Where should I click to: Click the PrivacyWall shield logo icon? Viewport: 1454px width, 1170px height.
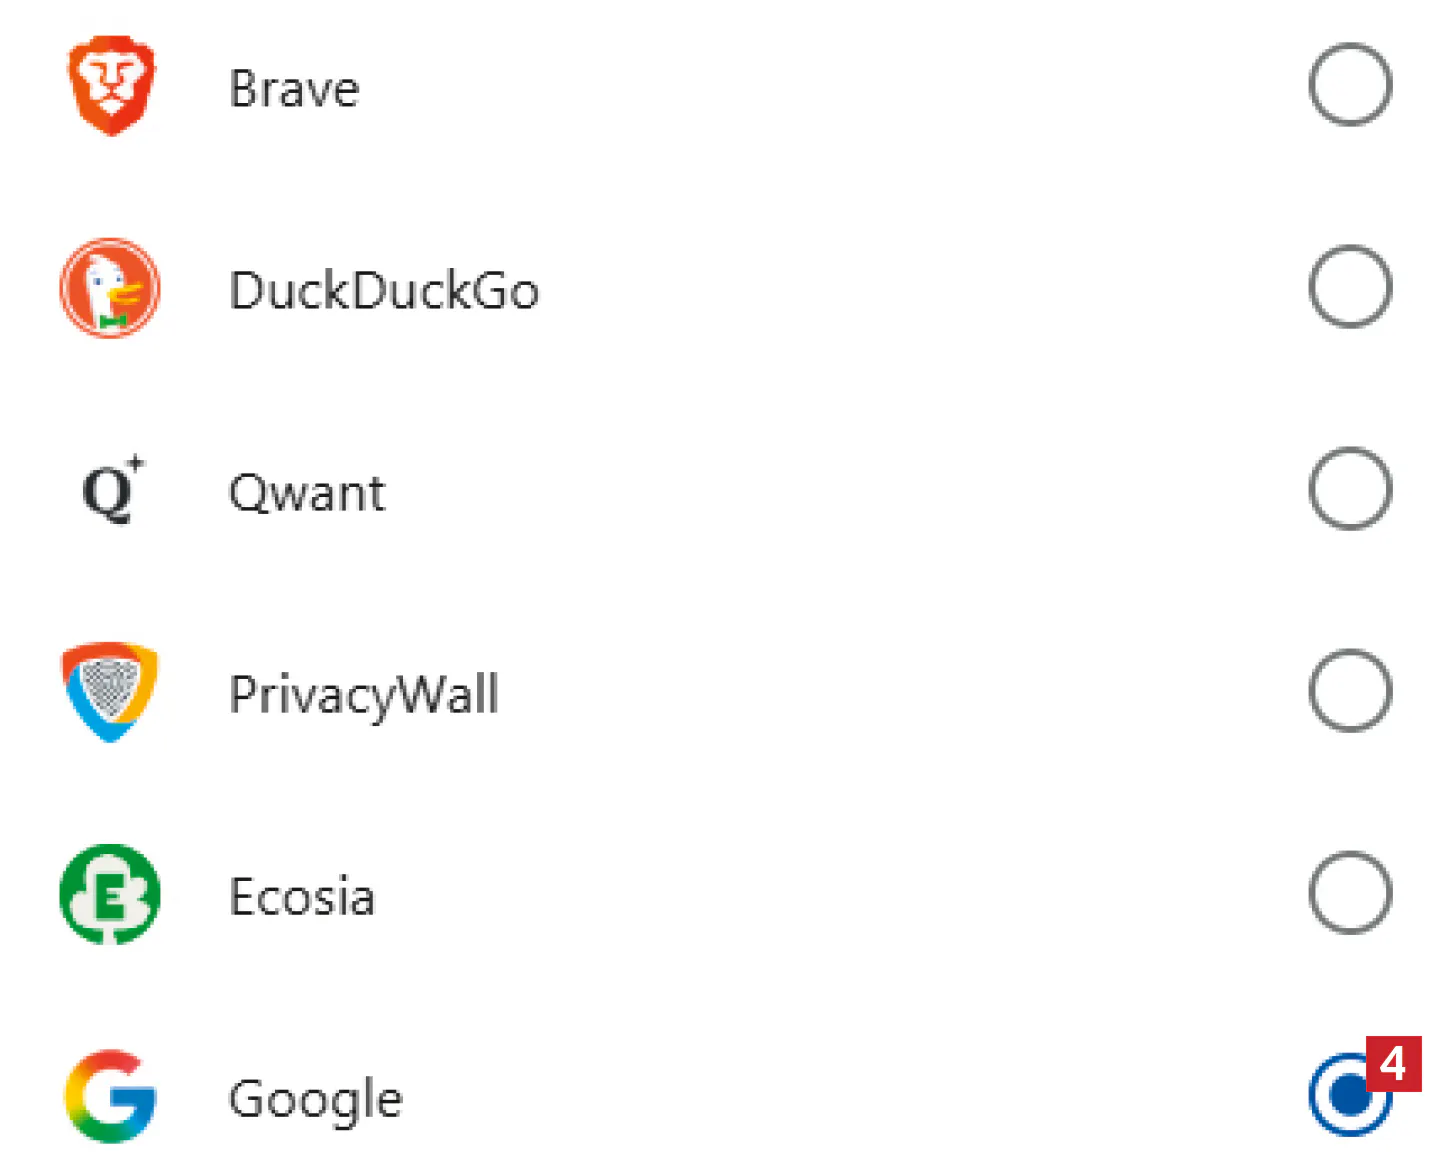(x=110, y=692)
